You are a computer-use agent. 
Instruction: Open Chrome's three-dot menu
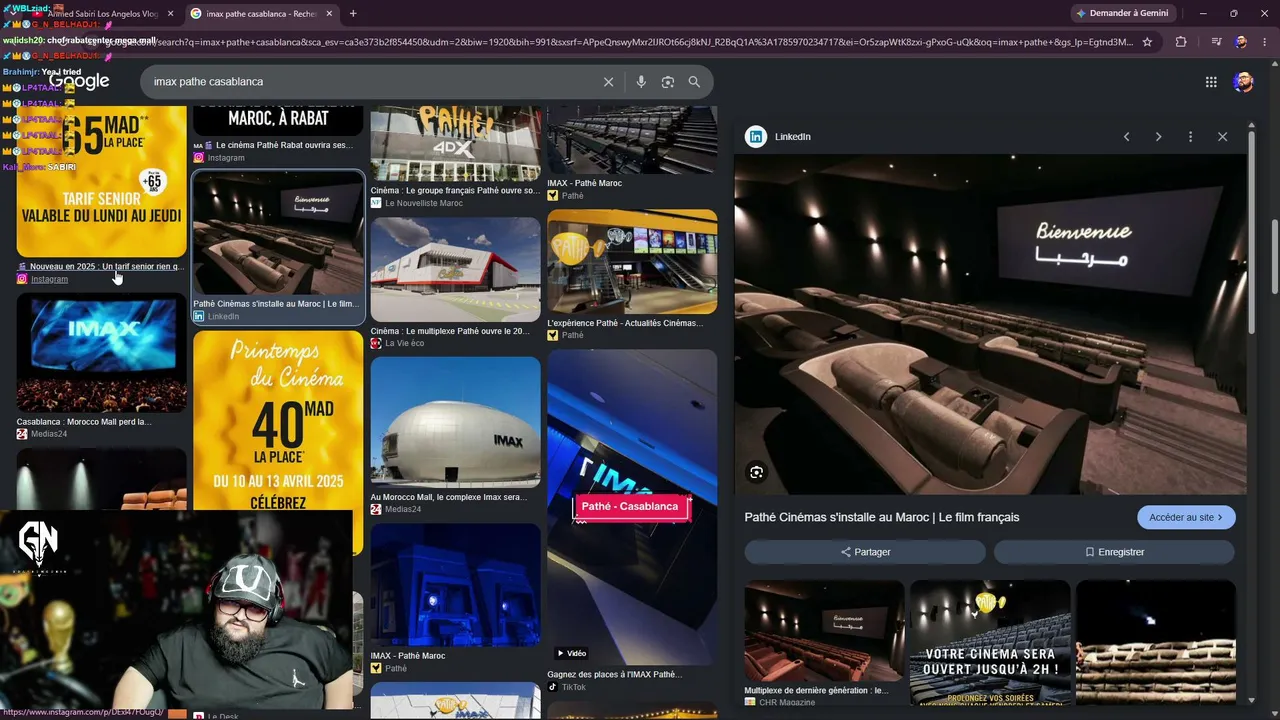click(x=1265, y=42)
